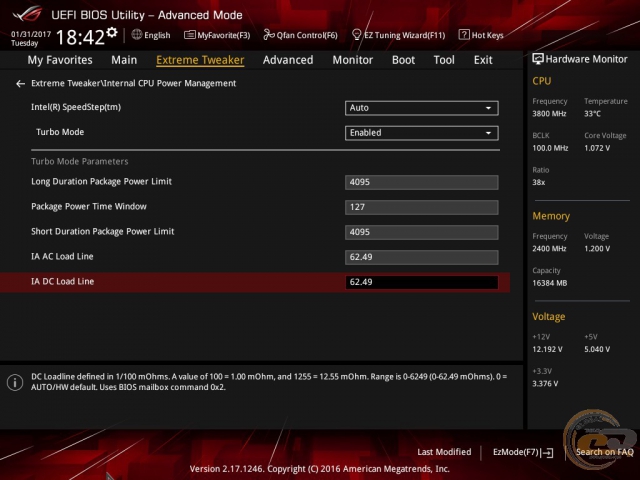Click the Core Voltage 1.072 V value

tap(597, 148)
